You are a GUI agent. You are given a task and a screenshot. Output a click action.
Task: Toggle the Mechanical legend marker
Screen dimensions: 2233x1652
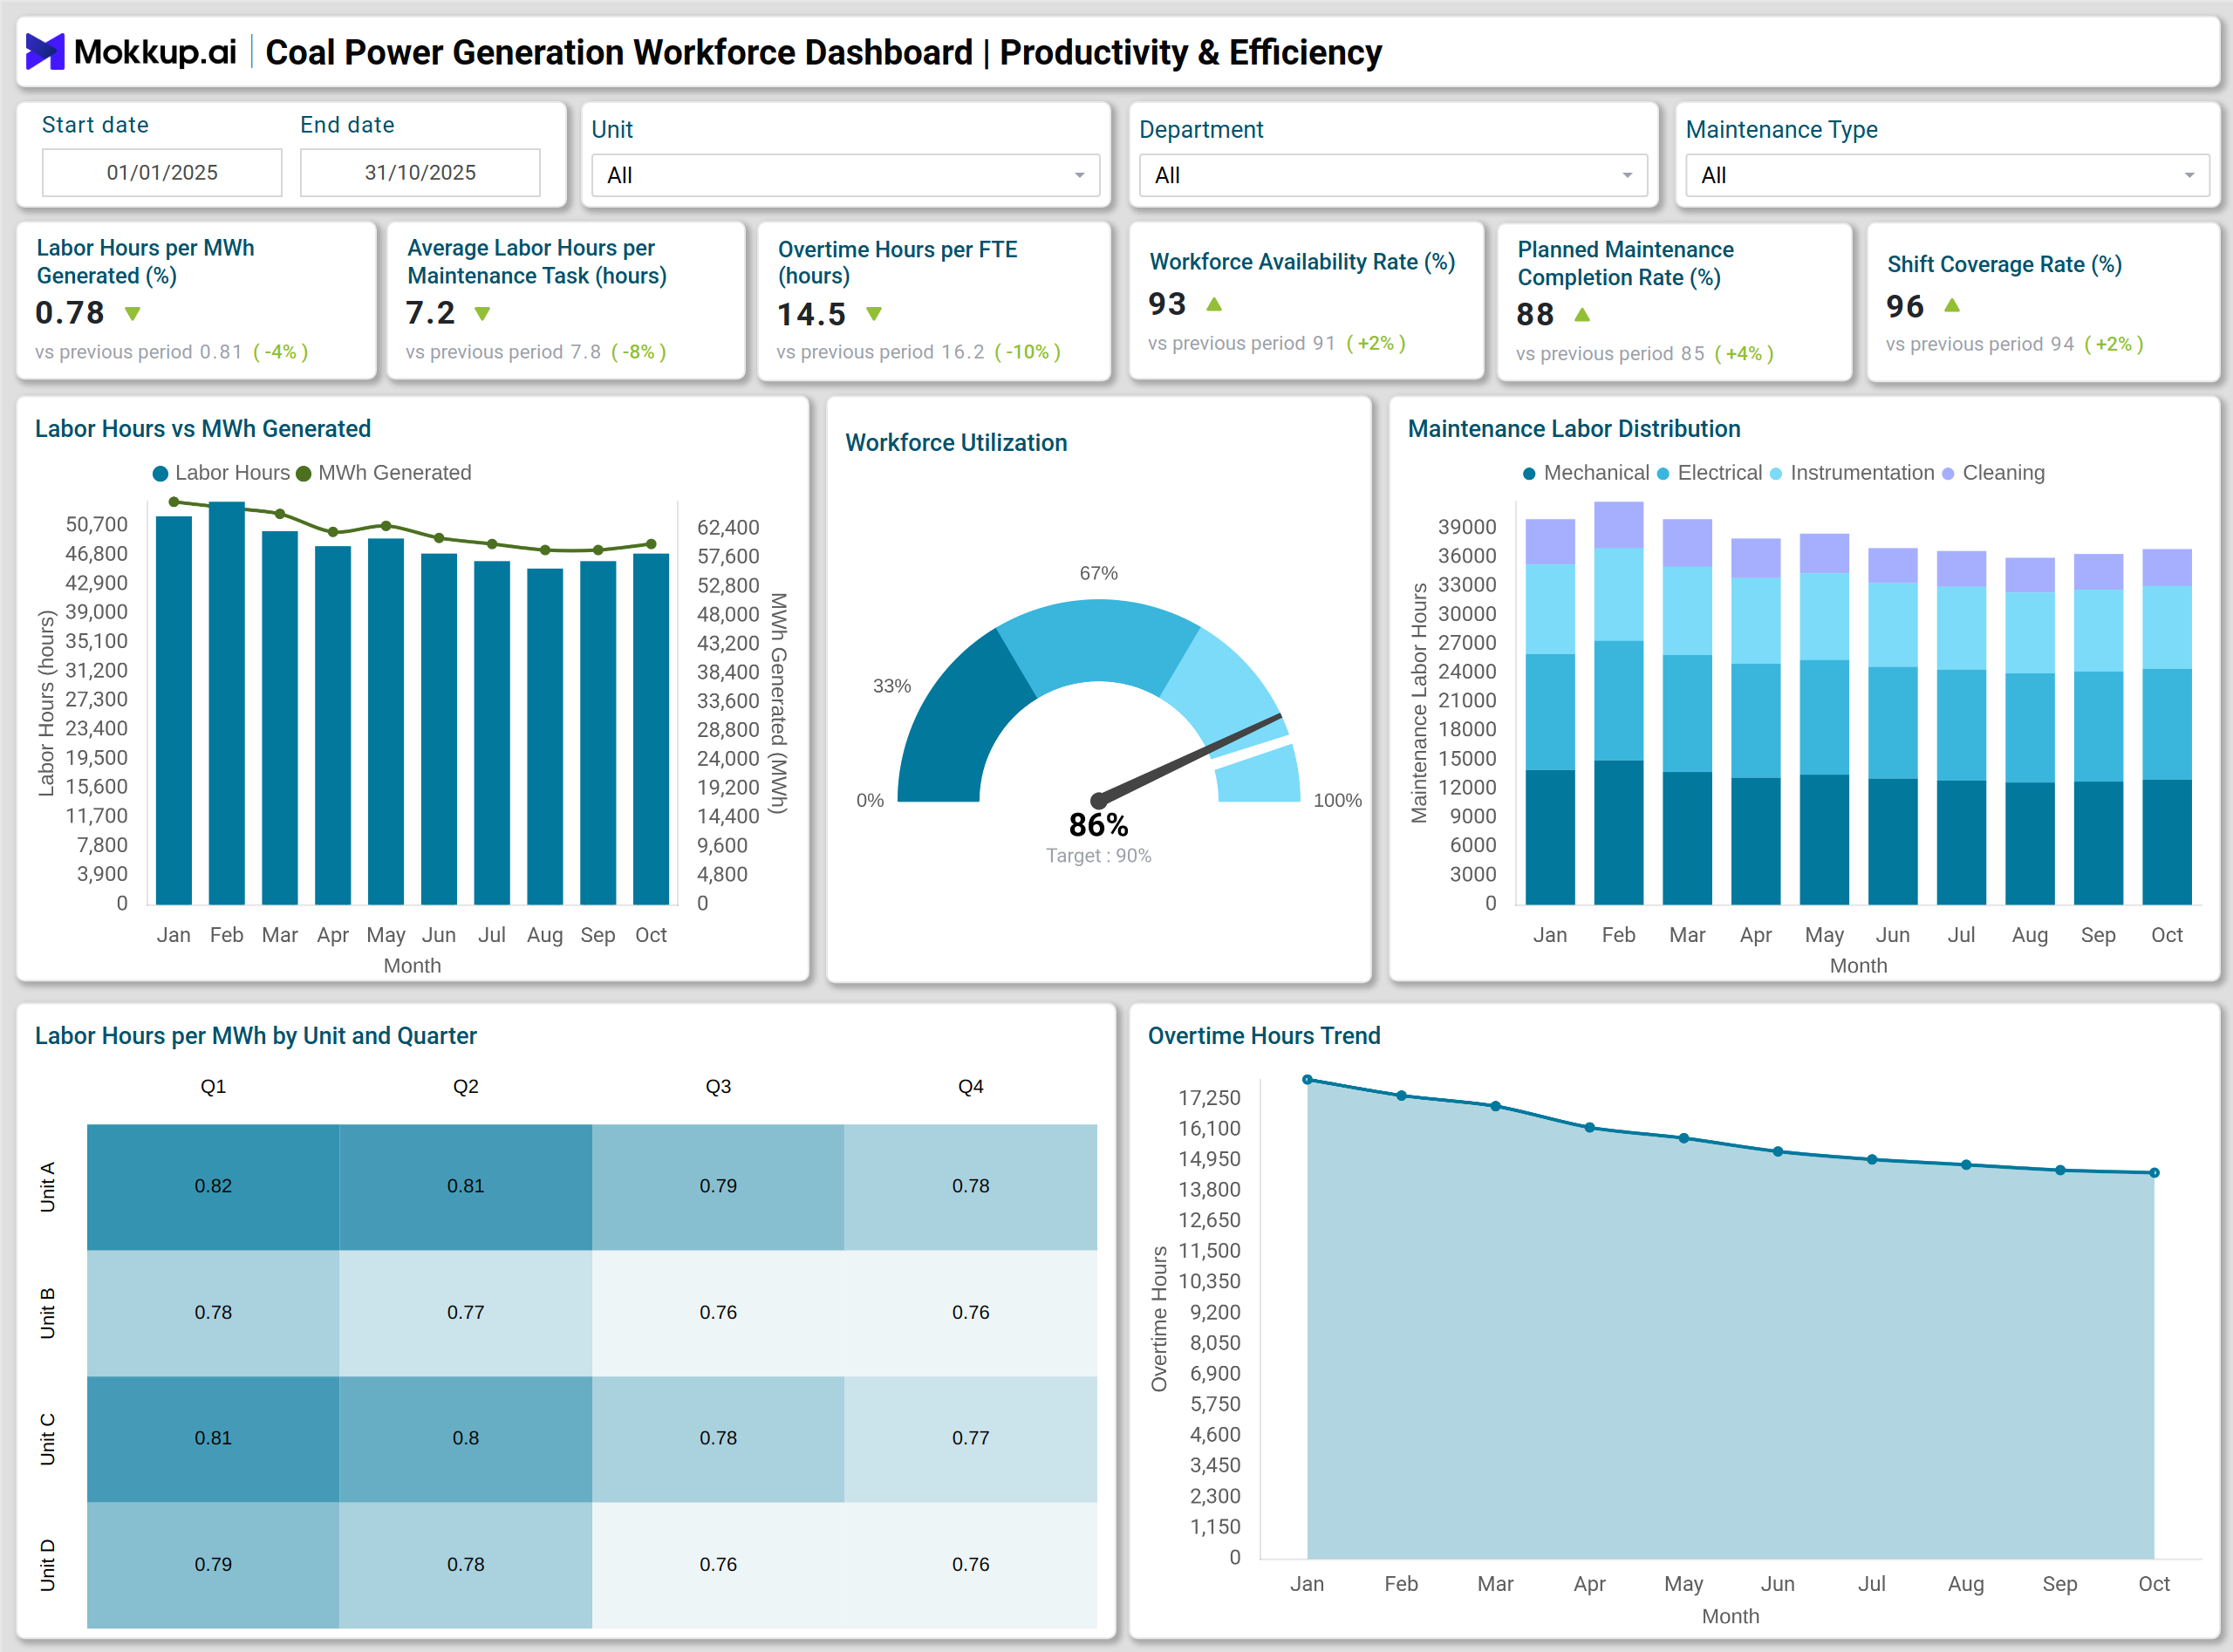pyautogui.click(x=1529, y=473)
